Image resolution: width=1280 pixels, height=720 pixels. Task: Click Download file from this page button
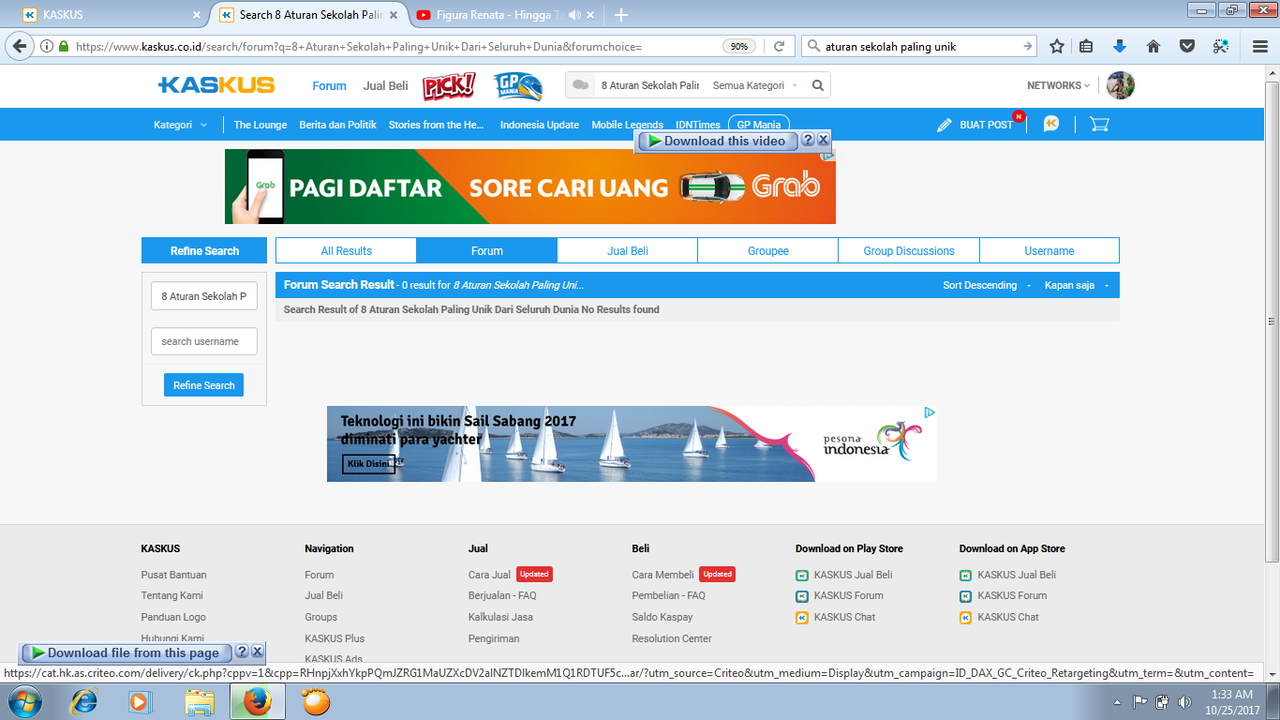click(127, 652)
